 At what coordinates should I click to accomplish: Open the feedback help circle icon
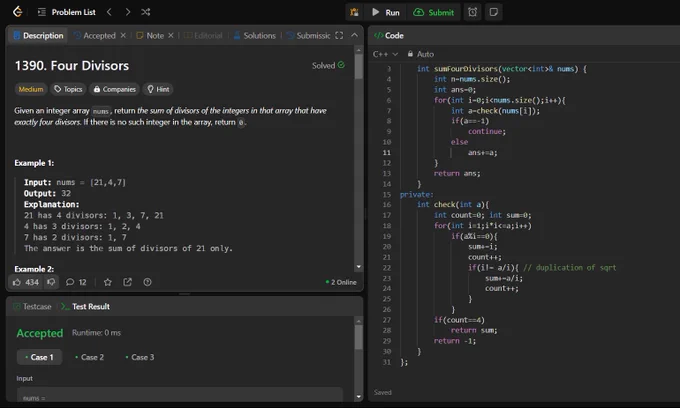click(x=147, y=282)
